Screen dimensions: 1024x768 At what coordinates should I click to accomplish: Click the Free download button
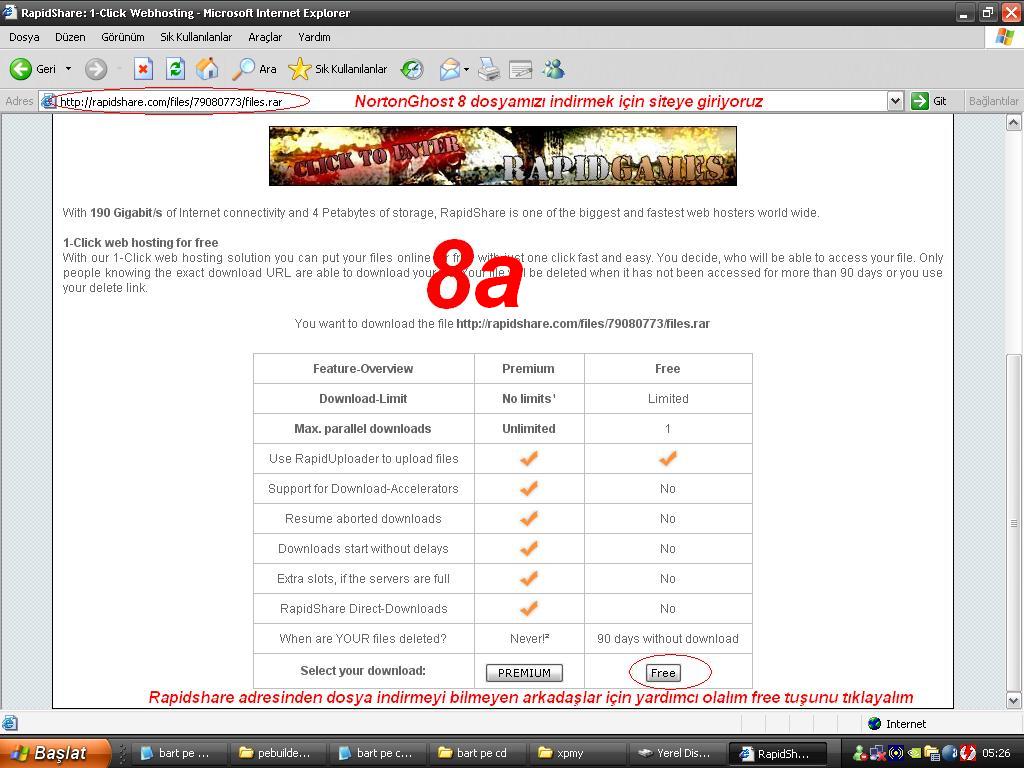coord(663,673)
